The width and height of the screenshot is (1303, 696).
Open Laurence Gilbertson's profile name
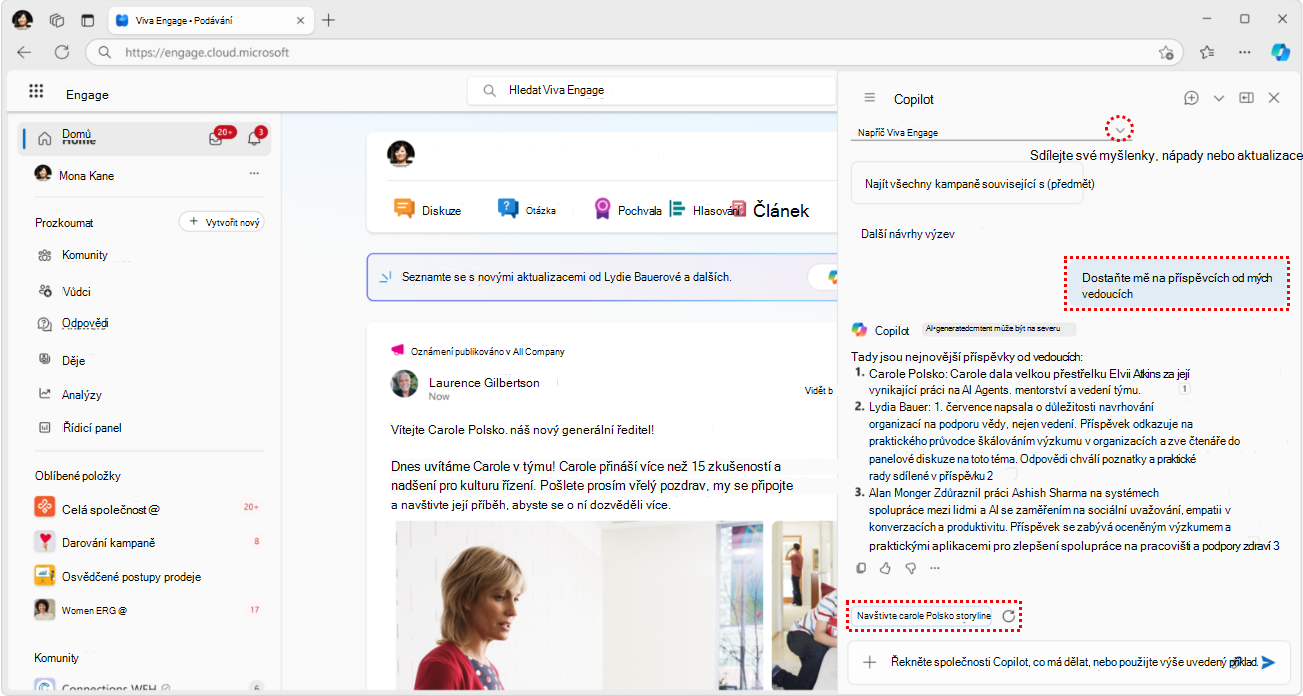click(484, 382)
